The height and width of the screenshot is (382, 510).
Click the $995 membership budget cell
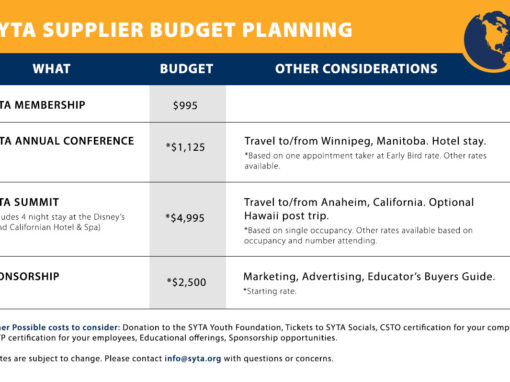click(185, 105)
